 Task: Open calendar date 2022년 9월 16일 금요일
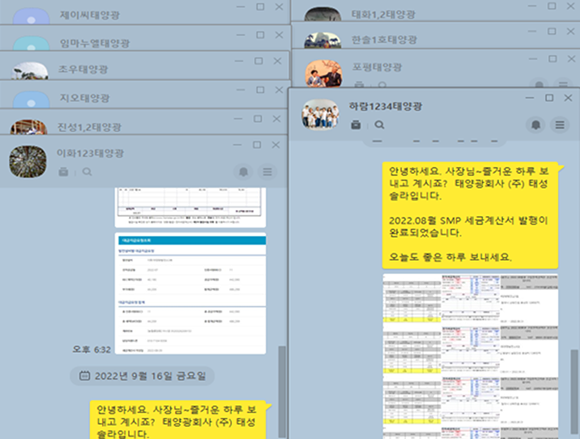coord(142,376)
